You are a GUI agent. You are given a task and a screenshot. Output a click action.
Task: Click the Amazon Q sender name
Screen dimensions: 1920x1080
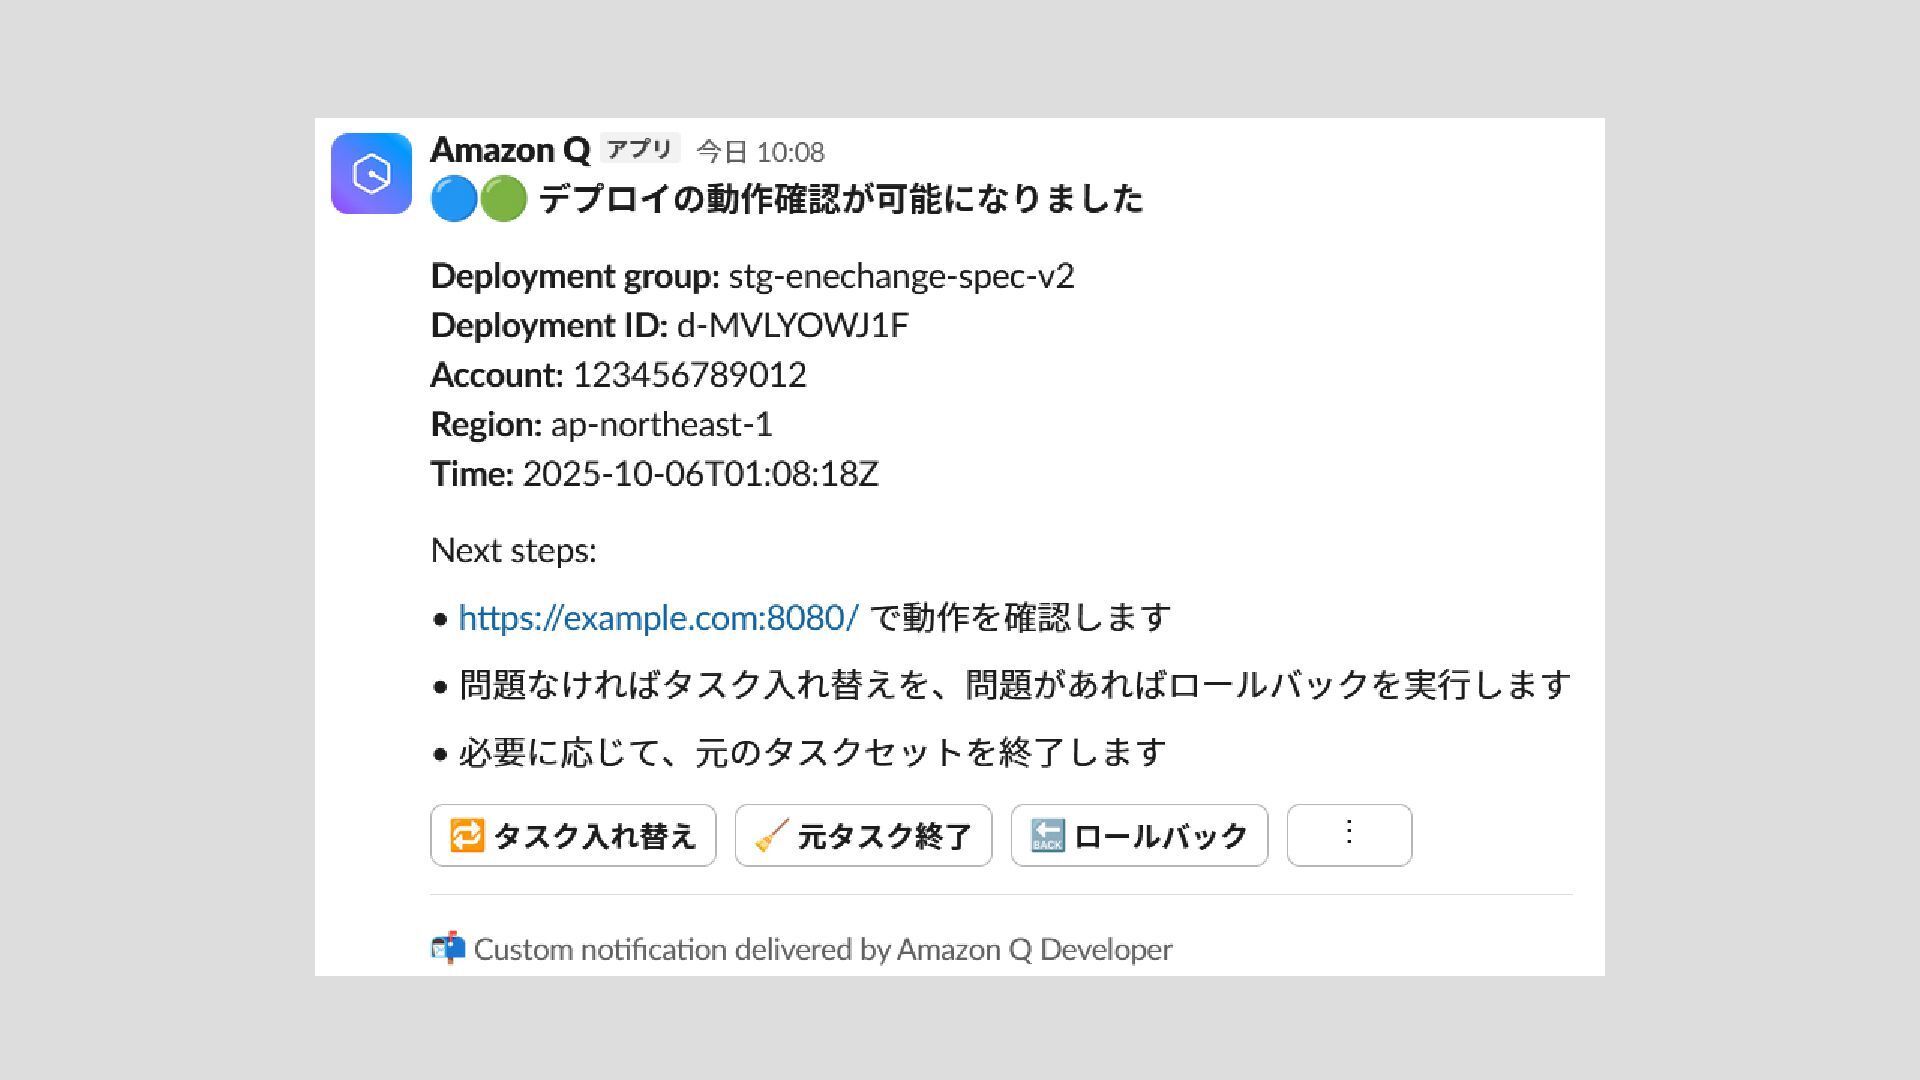(x=510, y=150)
